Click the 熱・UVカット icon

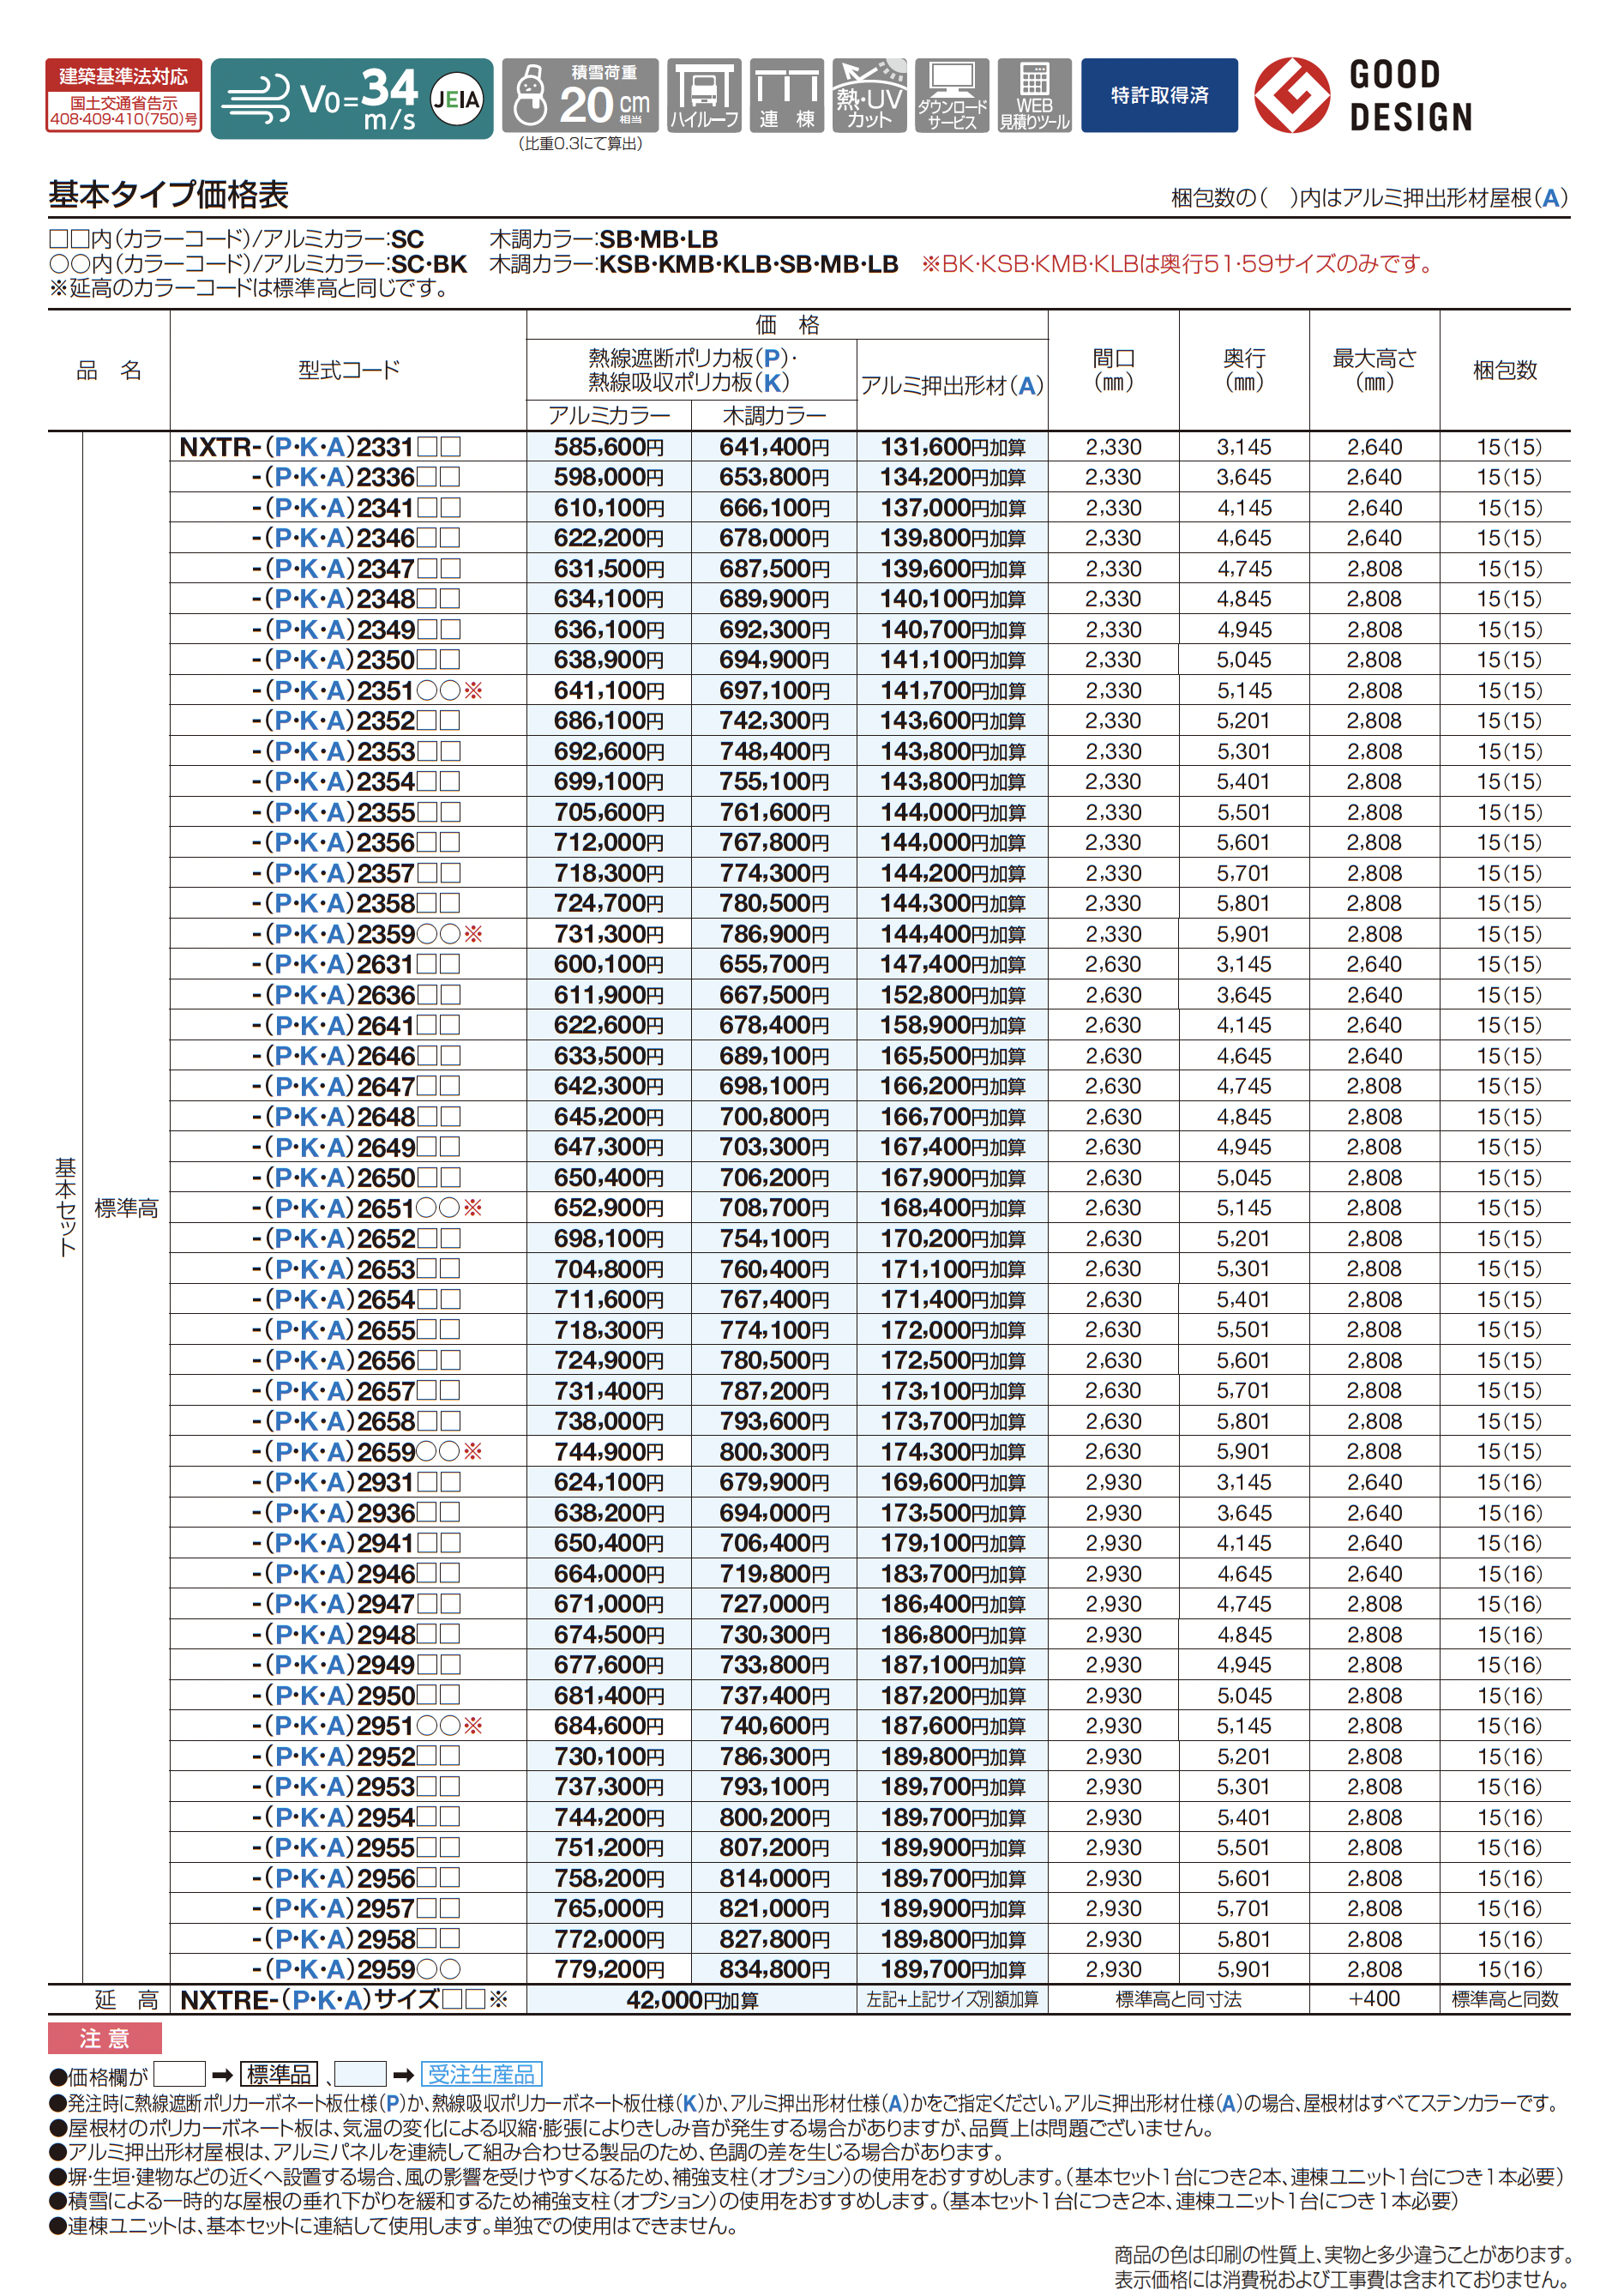[x=869, y=96]
